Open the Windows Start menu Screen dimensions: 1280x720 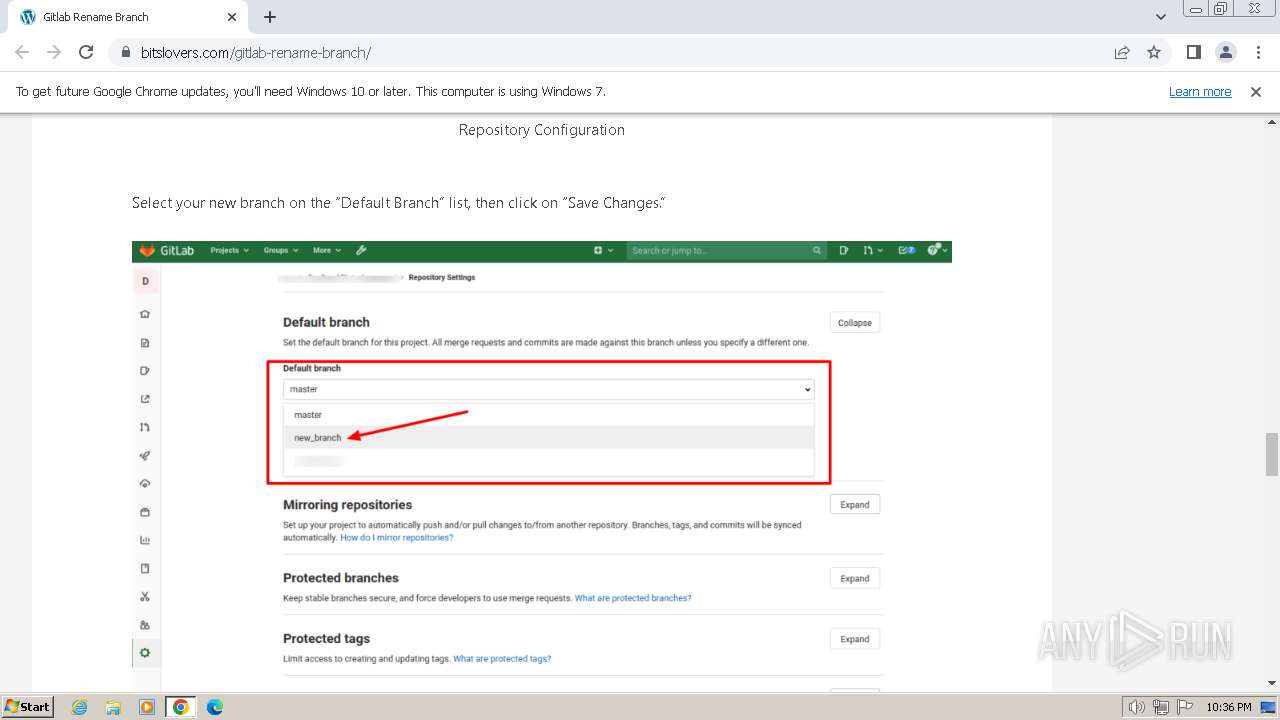pyautogui.click(x=27, y=707)
